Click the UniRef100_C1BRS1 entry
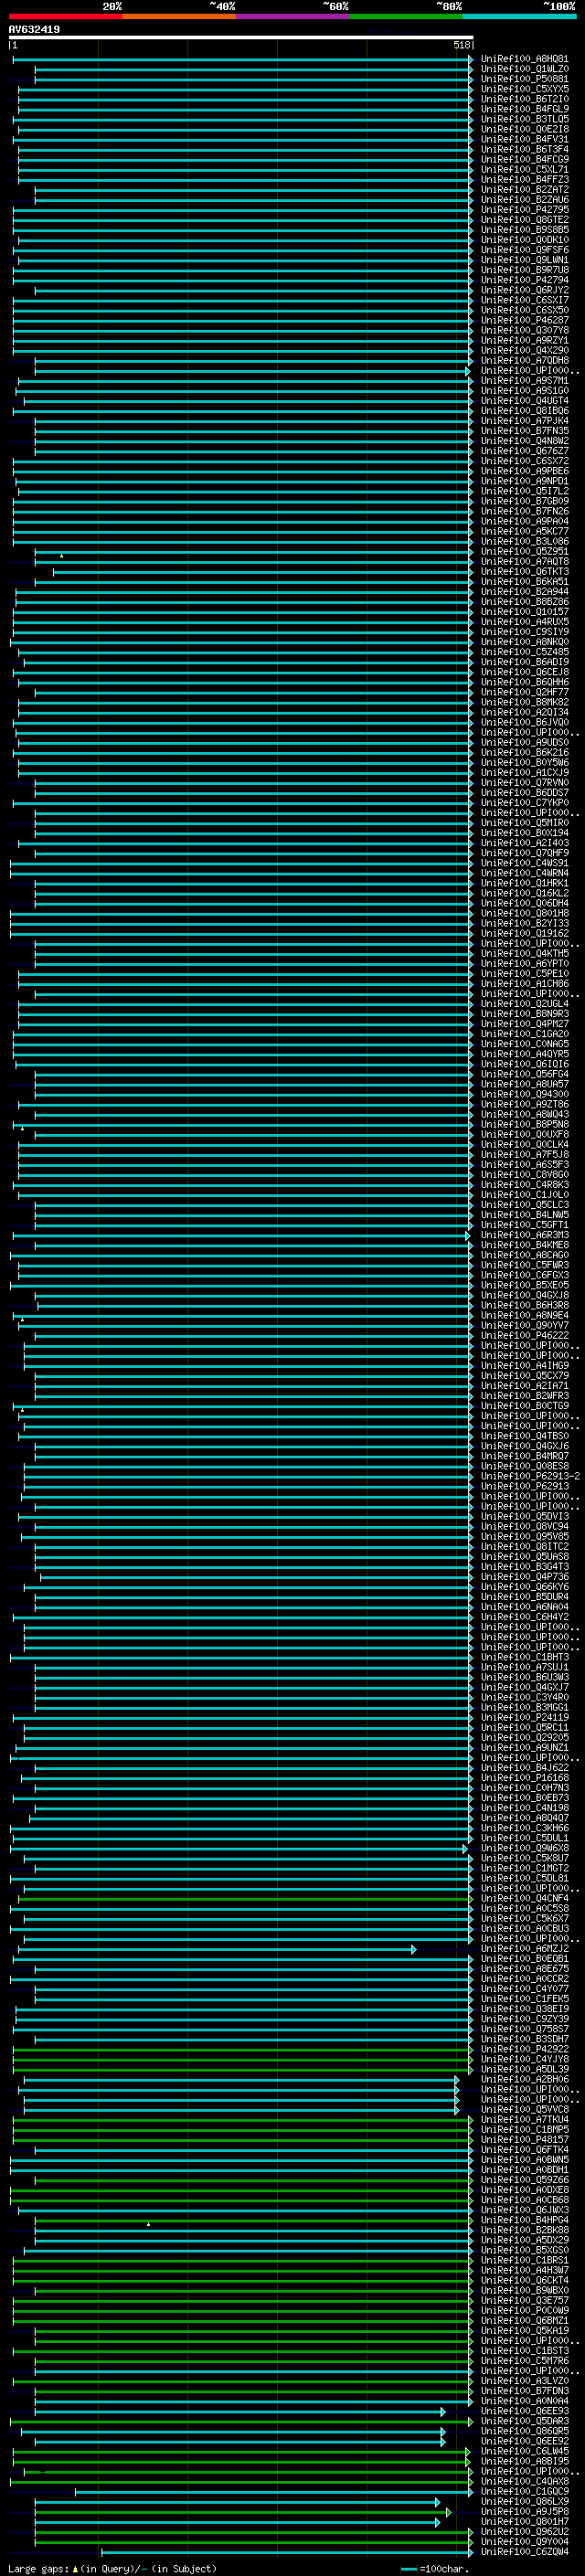The image size is (585, 2576). (x=525, y=2260)
